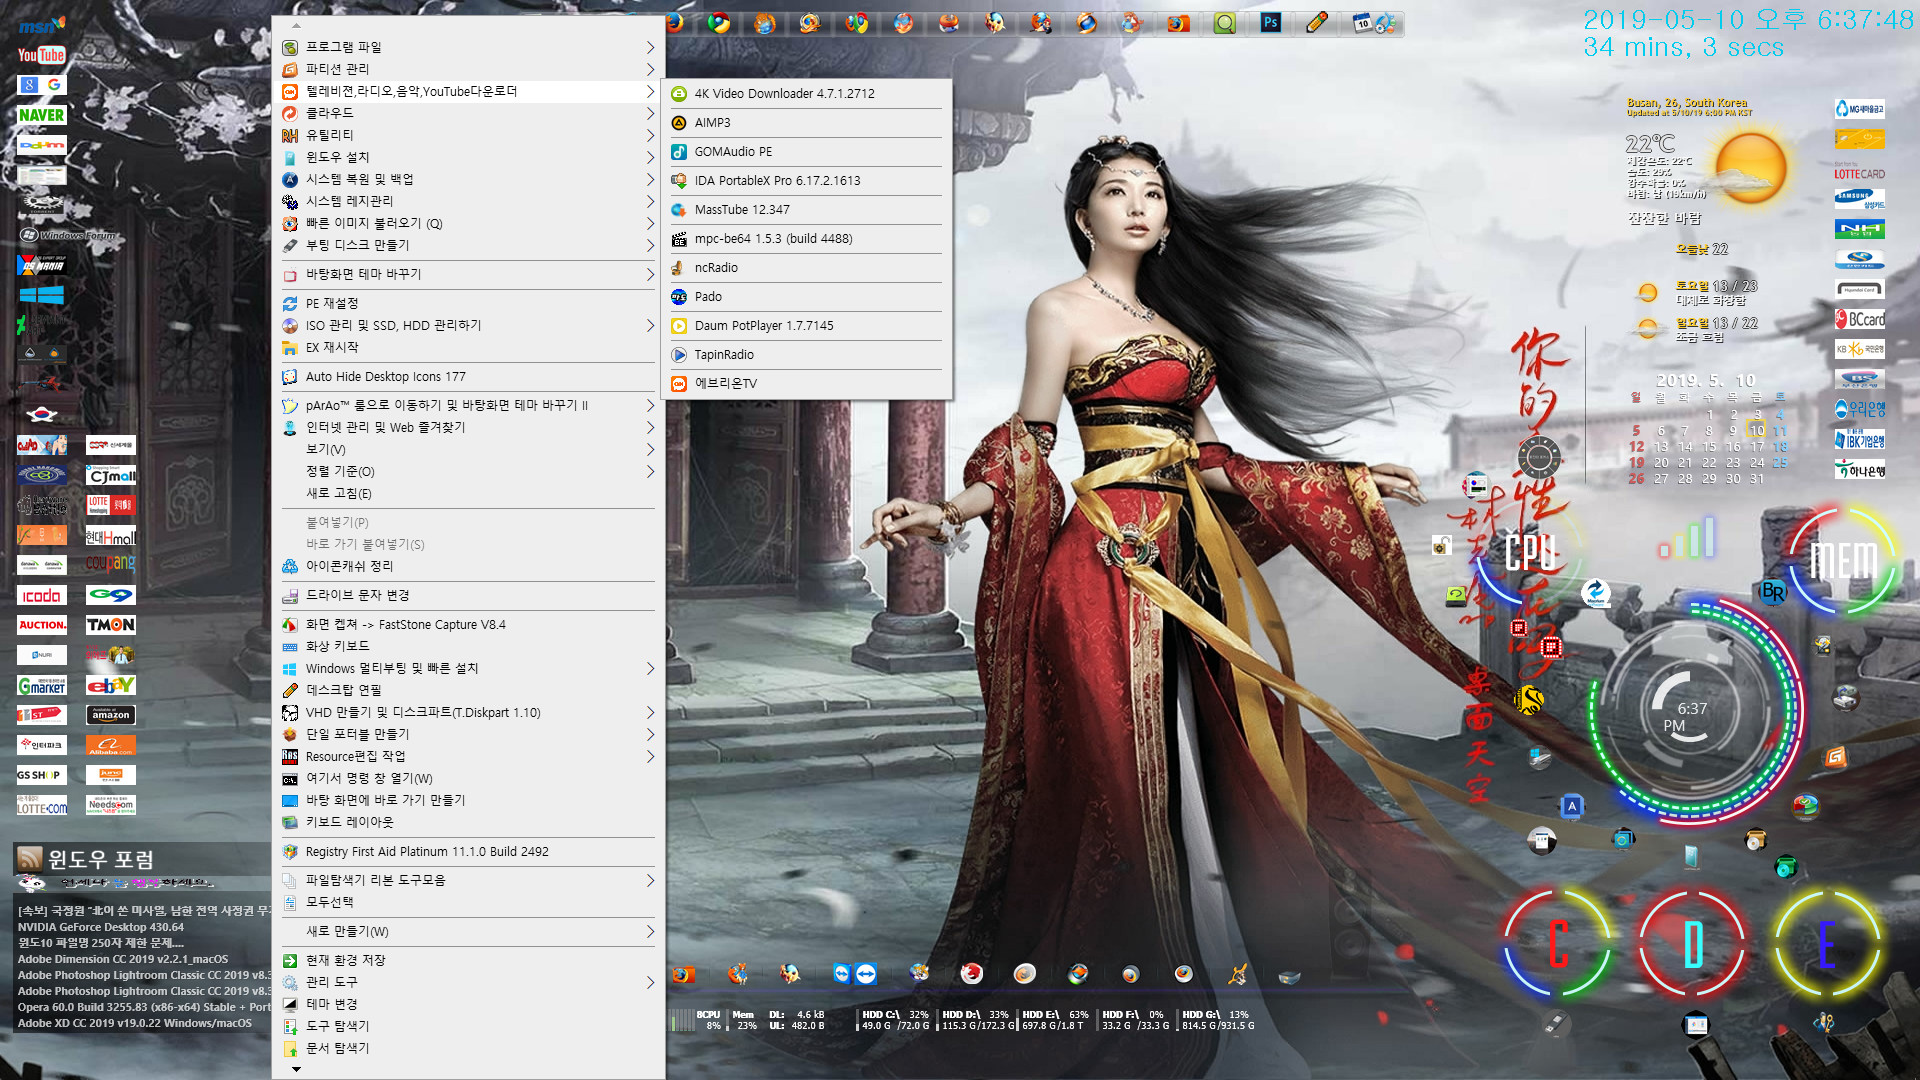
Task: Open Adobe XD CC 2019 feed link
Action: coord(135,1023)
